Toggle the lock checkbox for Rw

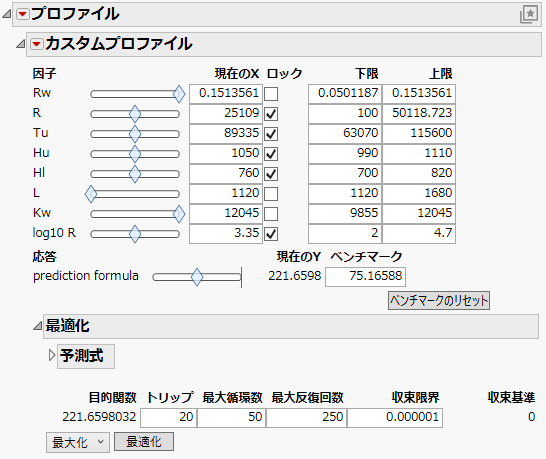[x=271, y=94]
